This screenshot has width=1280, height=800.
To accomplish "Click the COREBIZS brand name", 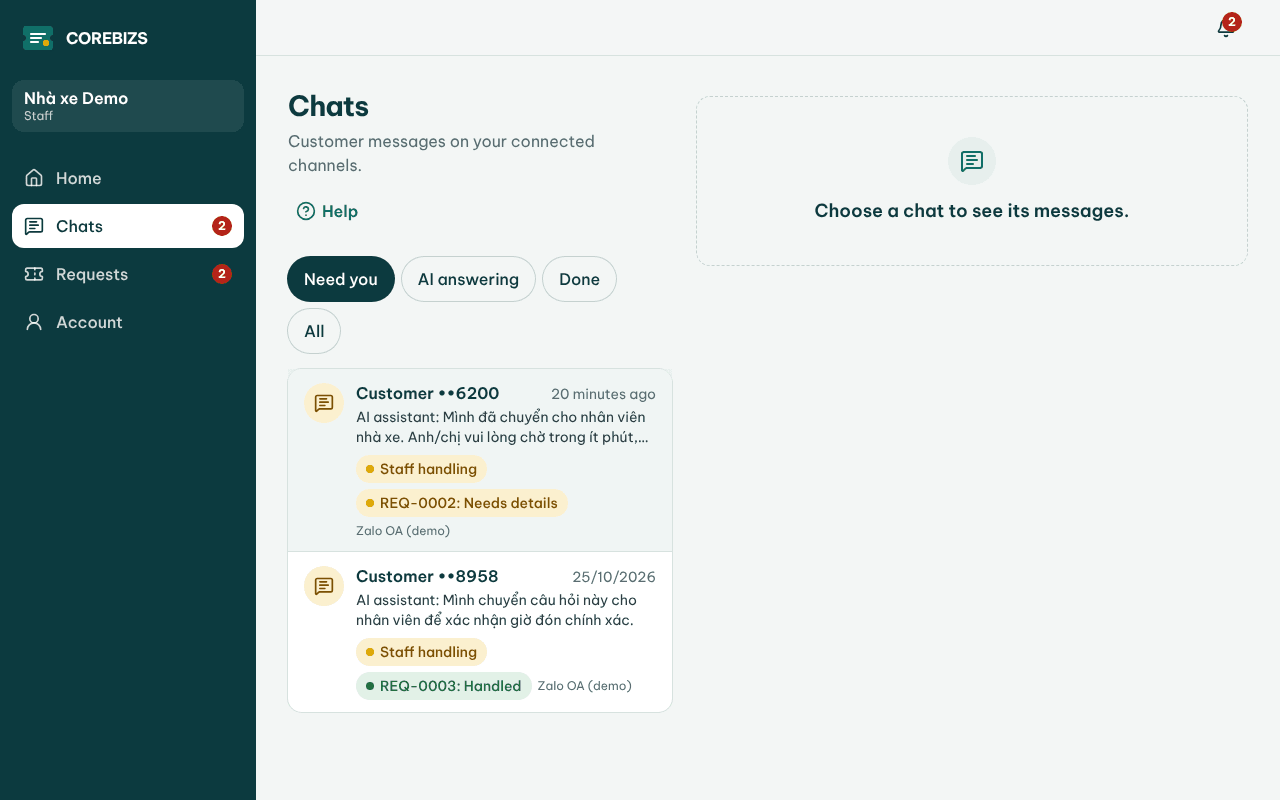I will [107, 38].
